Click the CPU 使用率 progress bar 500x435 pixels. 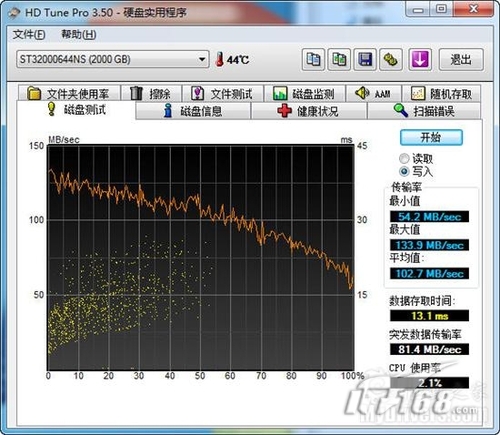429,383
